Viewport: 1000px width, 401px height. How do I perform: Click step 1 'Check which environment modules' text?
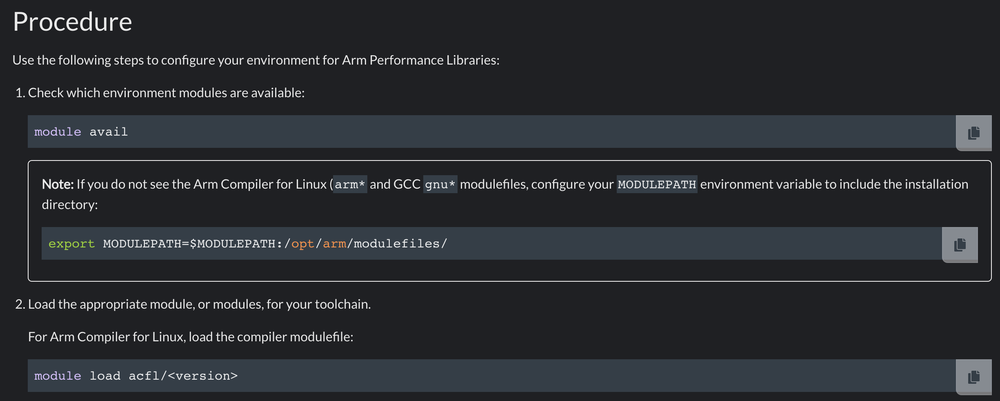pos(166,93)
